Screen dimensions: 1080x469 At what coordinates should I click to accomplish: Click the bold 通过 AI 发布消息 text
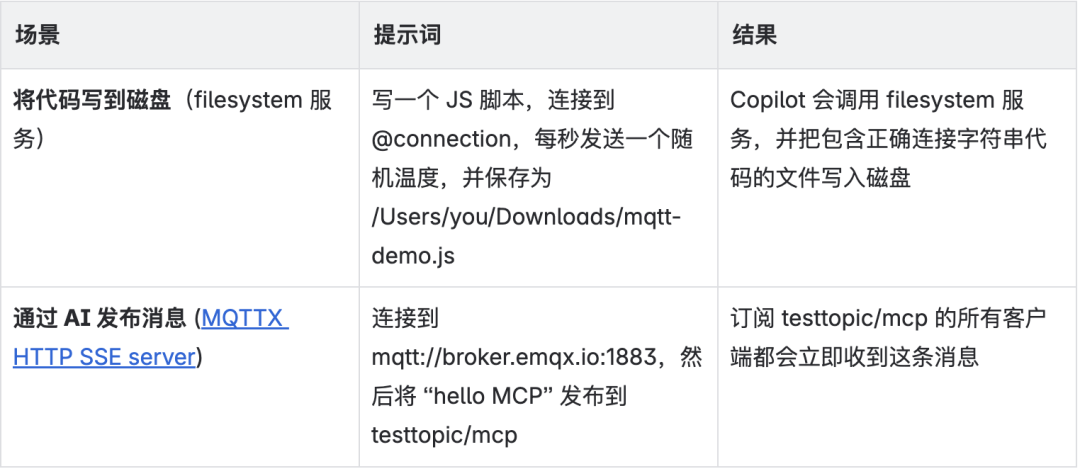point(99,319)
